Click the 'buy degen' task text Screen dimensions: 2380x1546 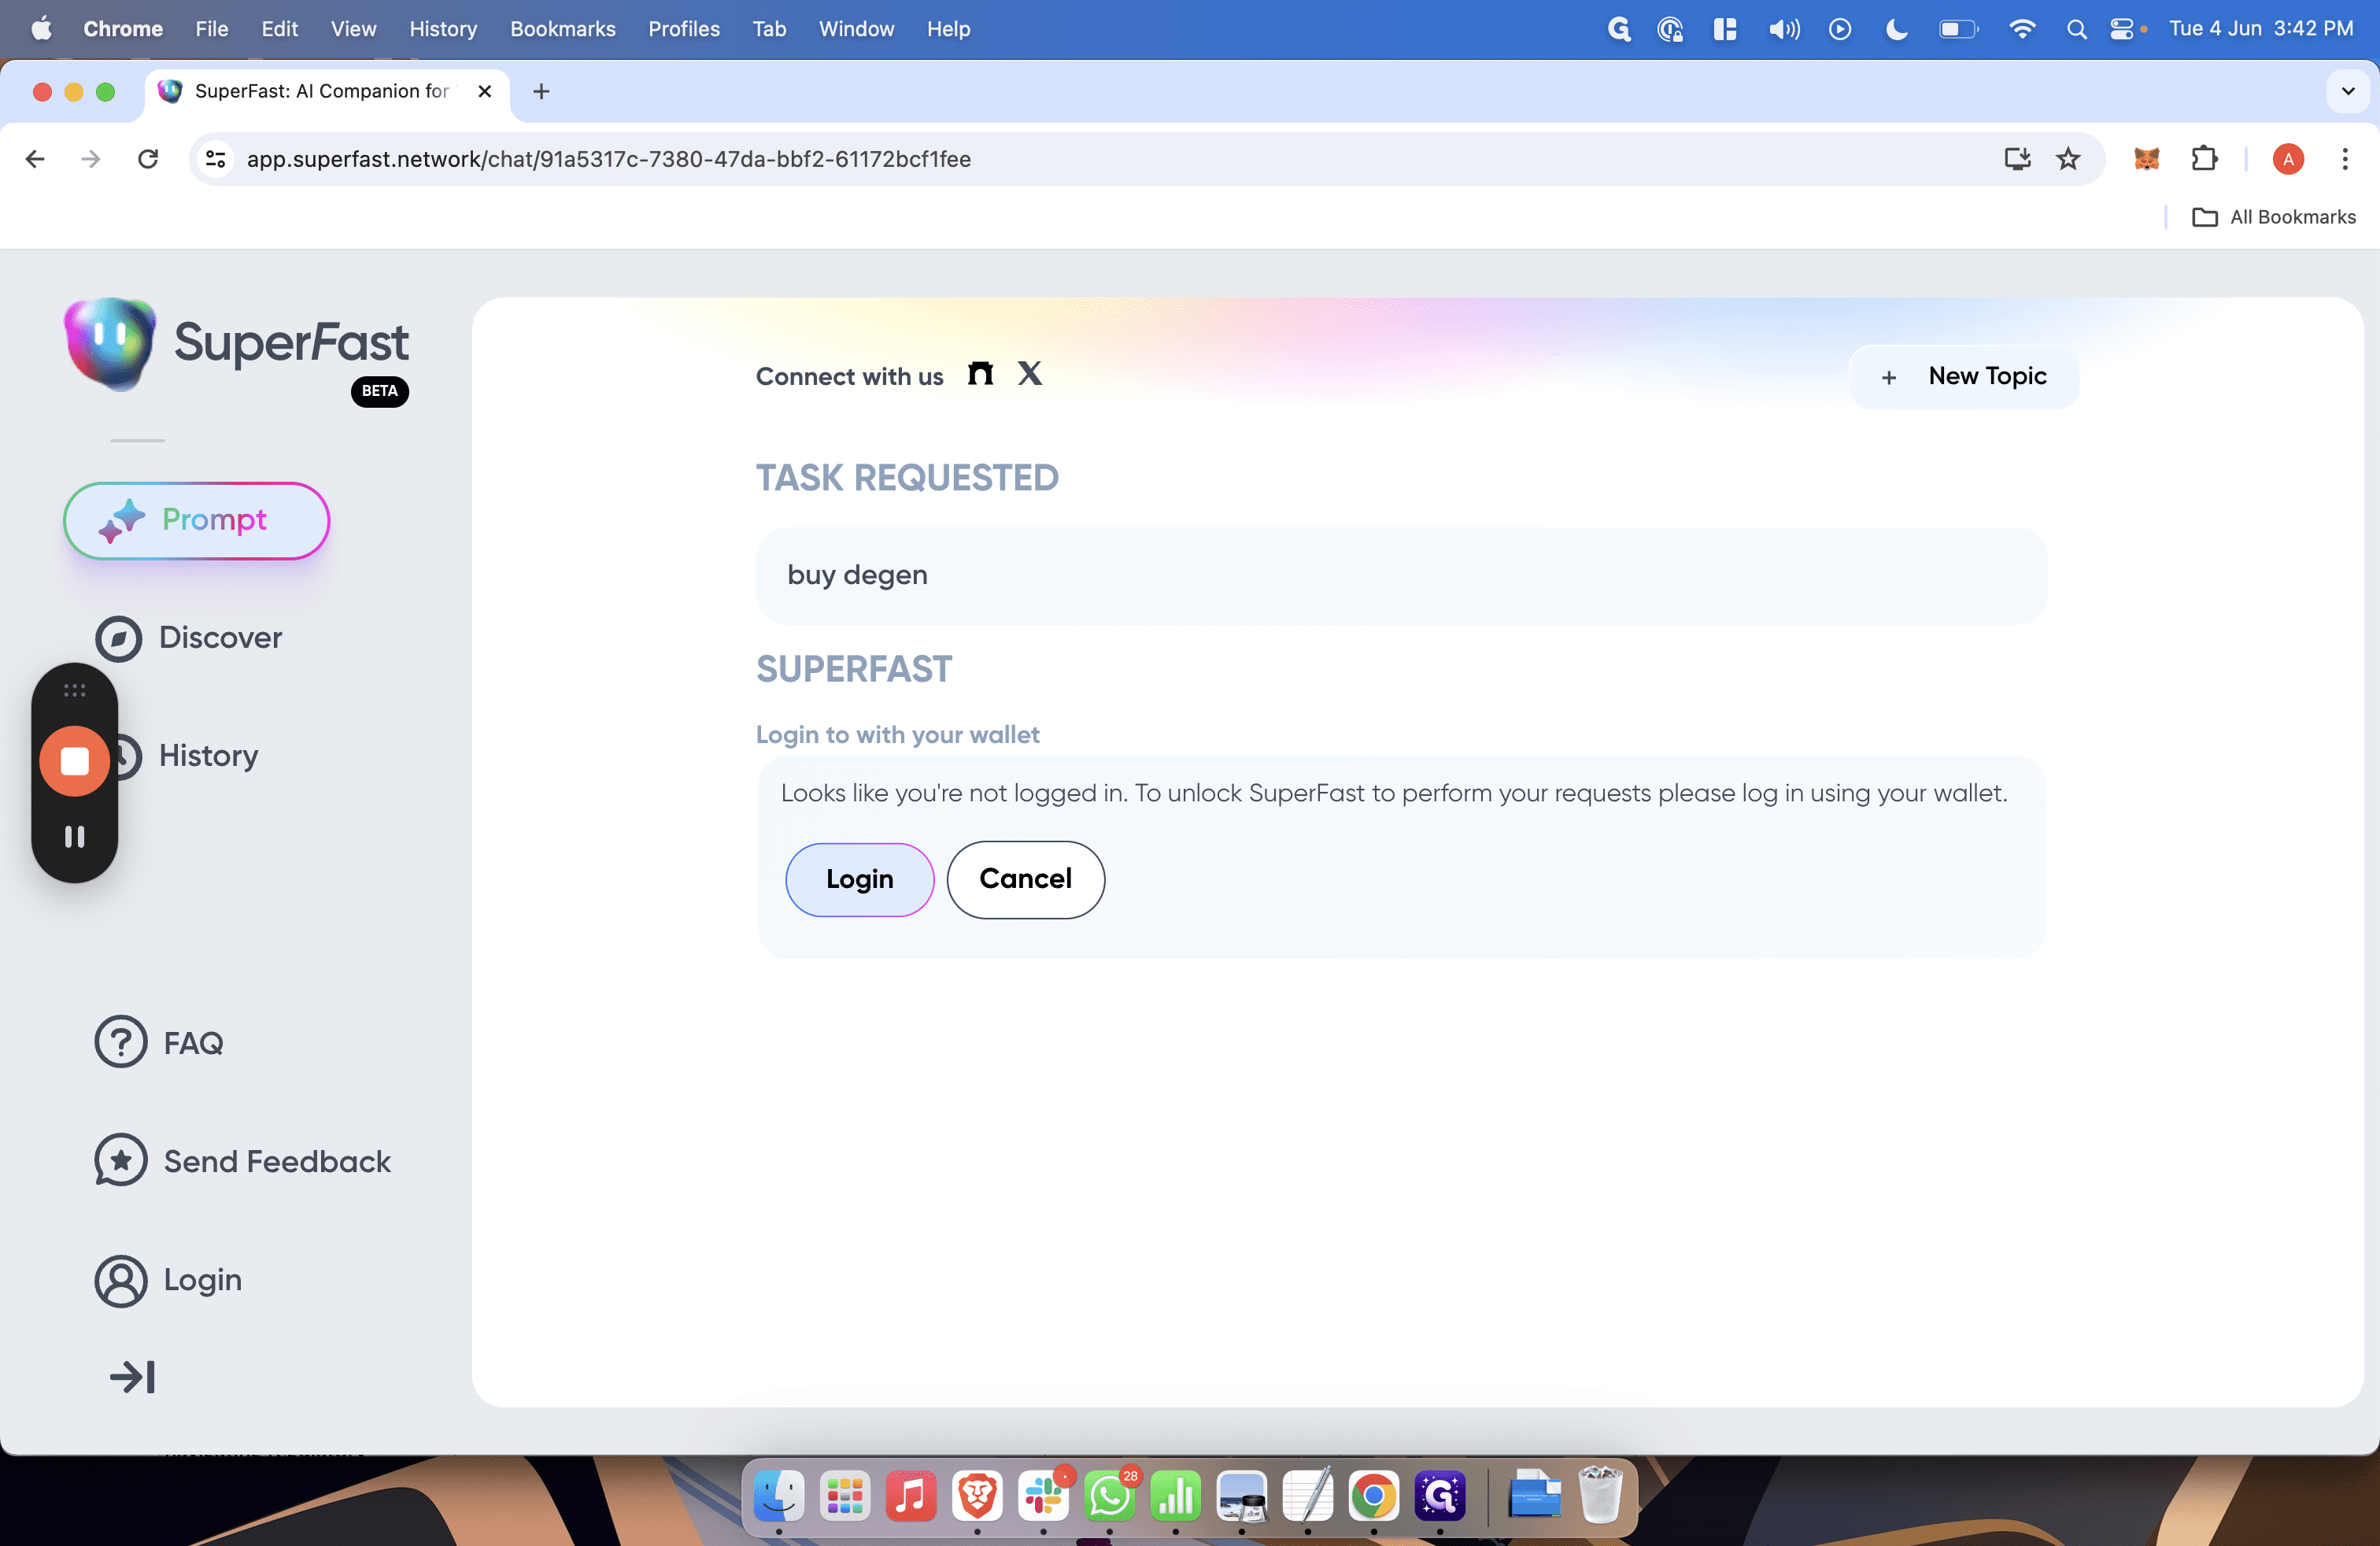pos(857,575)
